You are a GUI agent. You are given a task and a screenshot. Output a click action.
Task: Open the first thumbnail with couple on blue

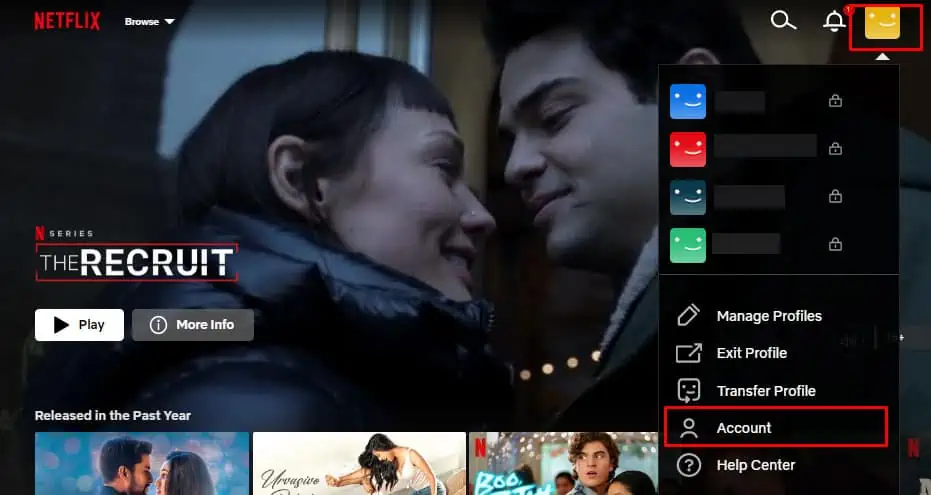(142, 464)
